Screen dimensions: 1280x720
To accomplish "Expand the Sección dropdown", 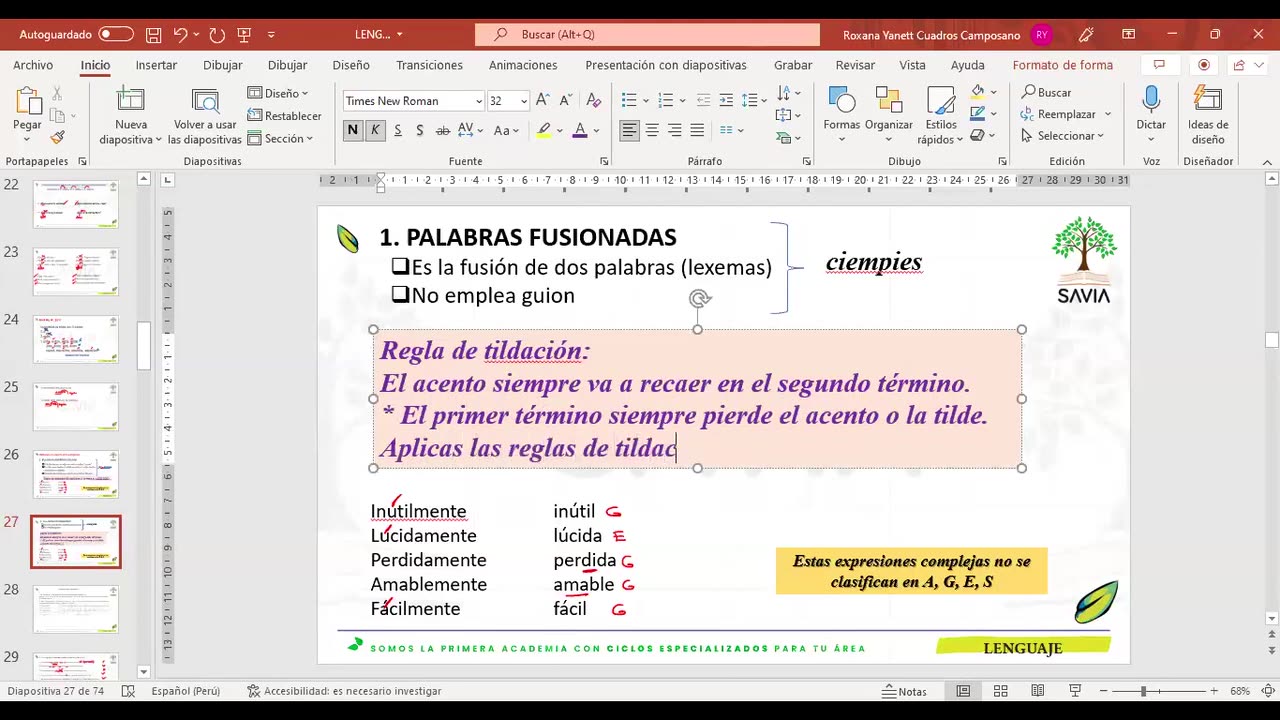I will 281,139.
